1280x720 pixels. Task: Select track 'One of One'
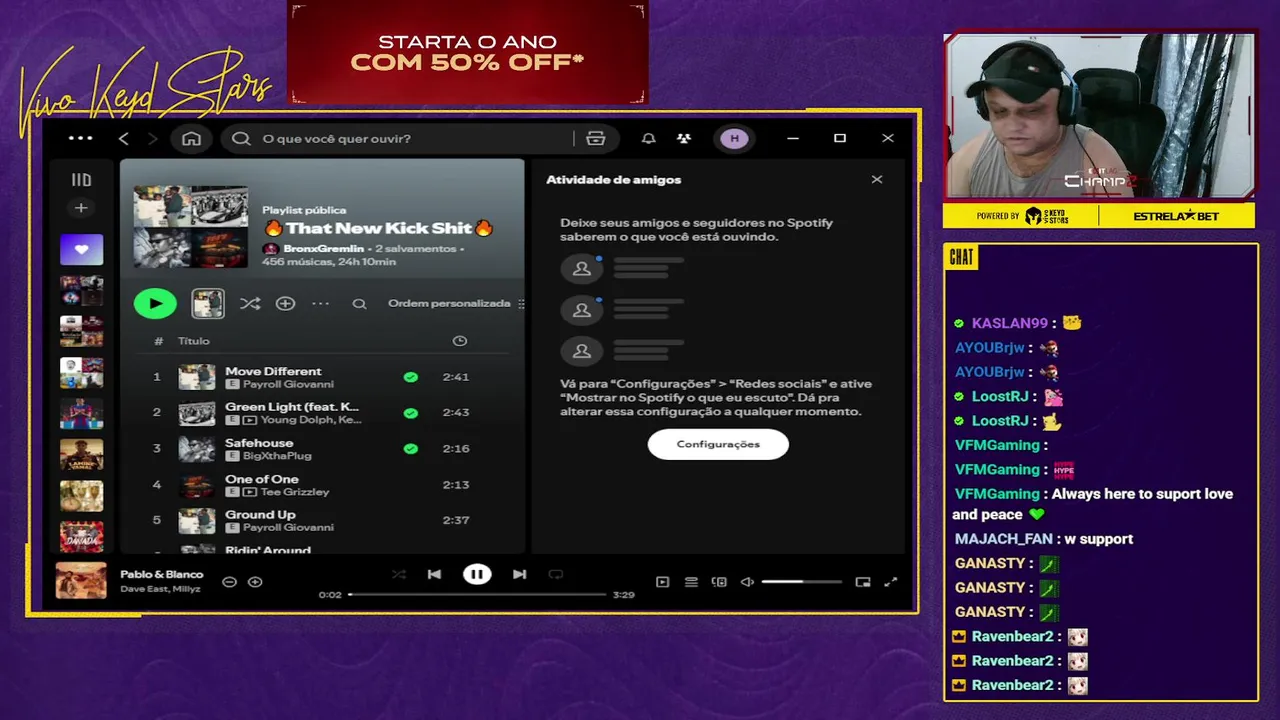coord(261,479)
